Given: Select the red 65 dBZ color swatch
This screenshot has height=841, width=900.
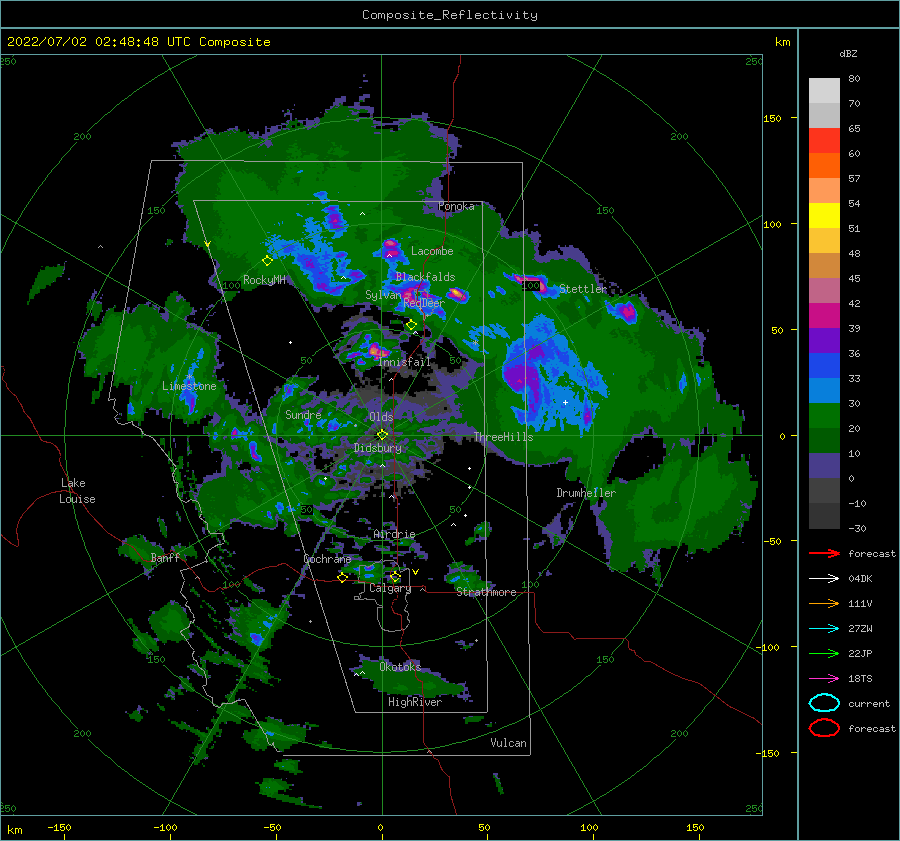Looking at the screenshot, I should [x=824, y=141].
